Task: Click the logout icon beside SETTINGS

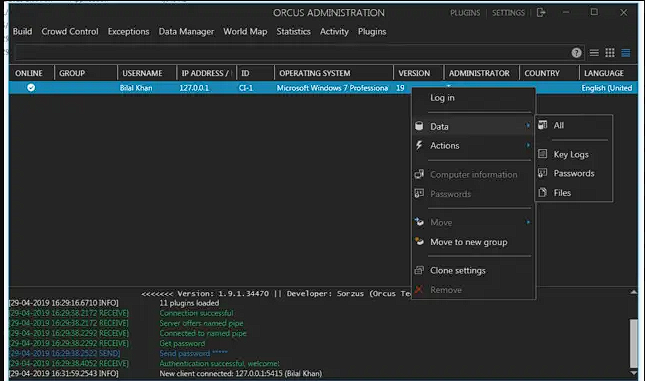Action: coord(541,13)
